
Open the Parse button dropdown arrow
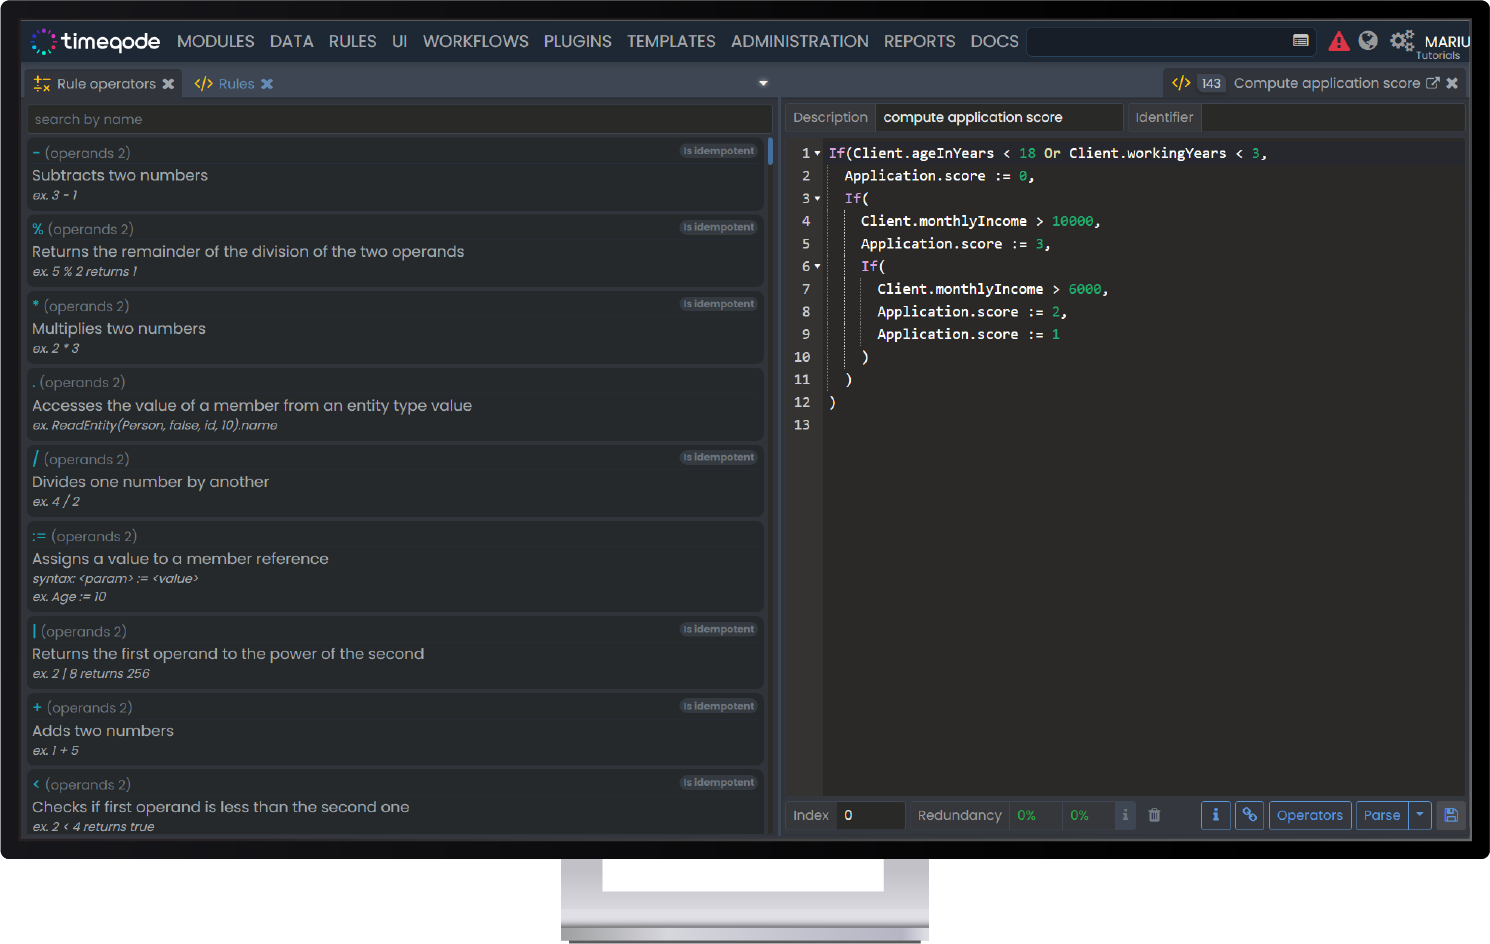(1420, 815)
